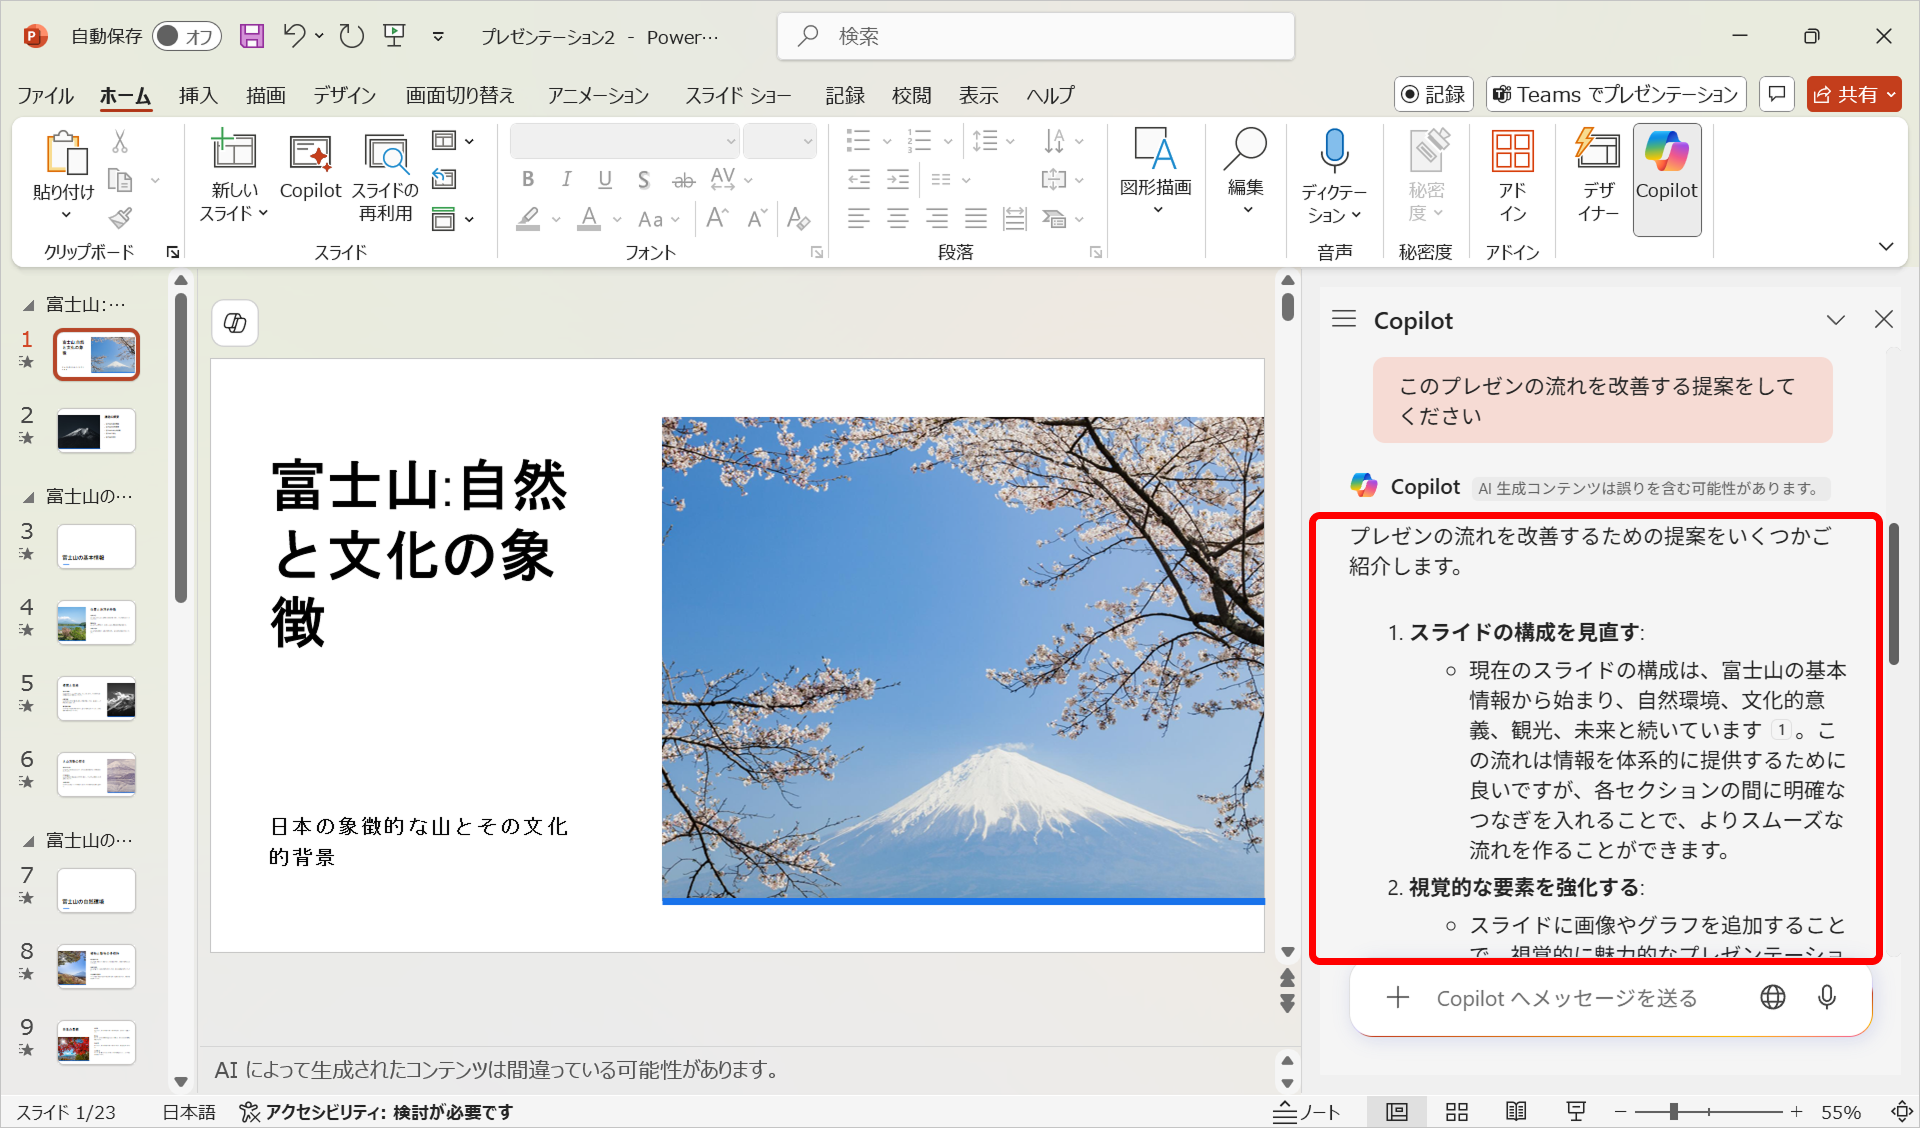Open the File (ファイル) tab
The width and height of the screenshot is (1920, 1128).
(x=45, y=95)
